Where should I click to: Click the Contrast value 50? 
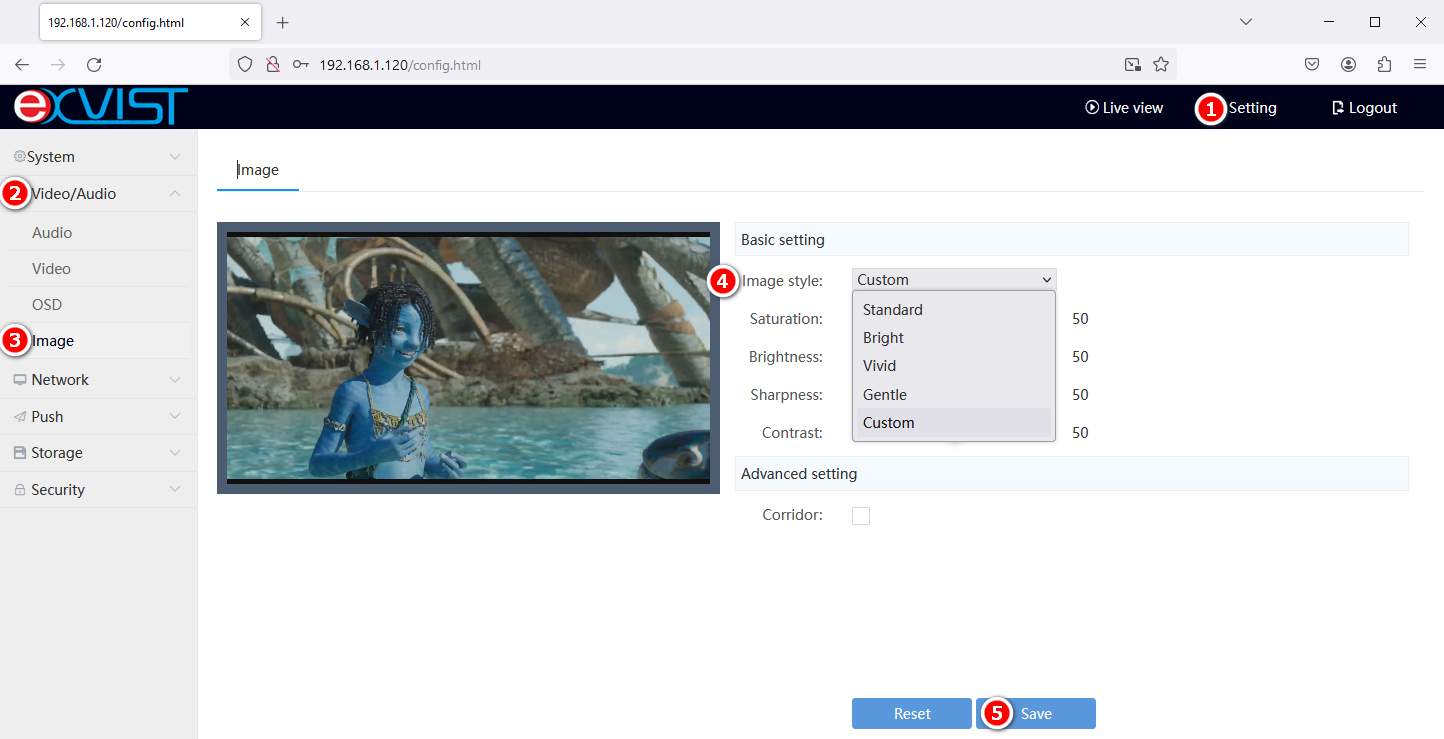1080,432
